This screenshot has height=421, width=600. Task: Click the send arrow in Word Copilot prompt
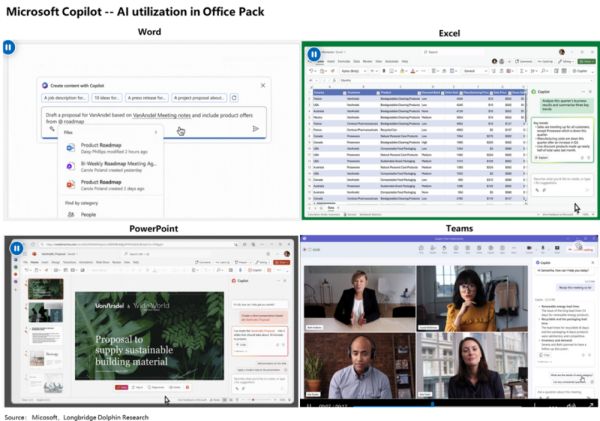pyautogui.click(x=256, y=128)
